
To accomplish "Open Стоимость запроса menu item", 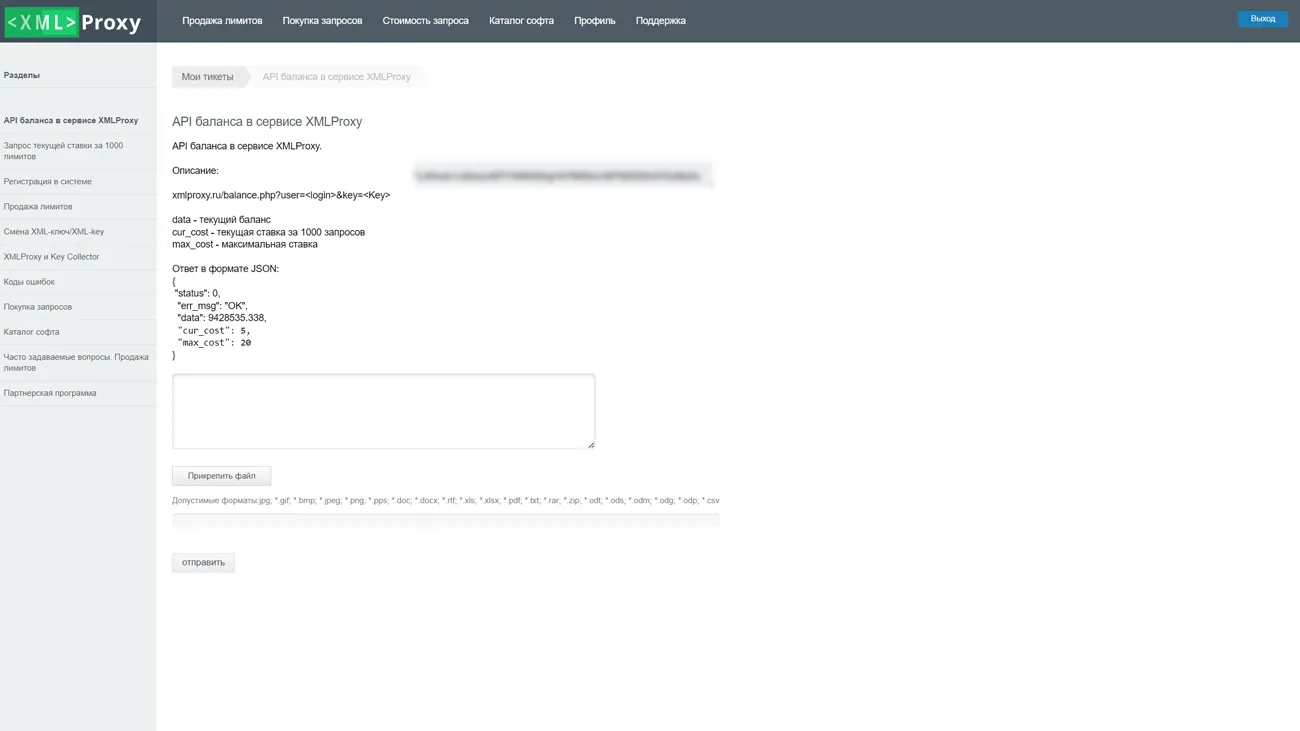I will coord(425,21).
